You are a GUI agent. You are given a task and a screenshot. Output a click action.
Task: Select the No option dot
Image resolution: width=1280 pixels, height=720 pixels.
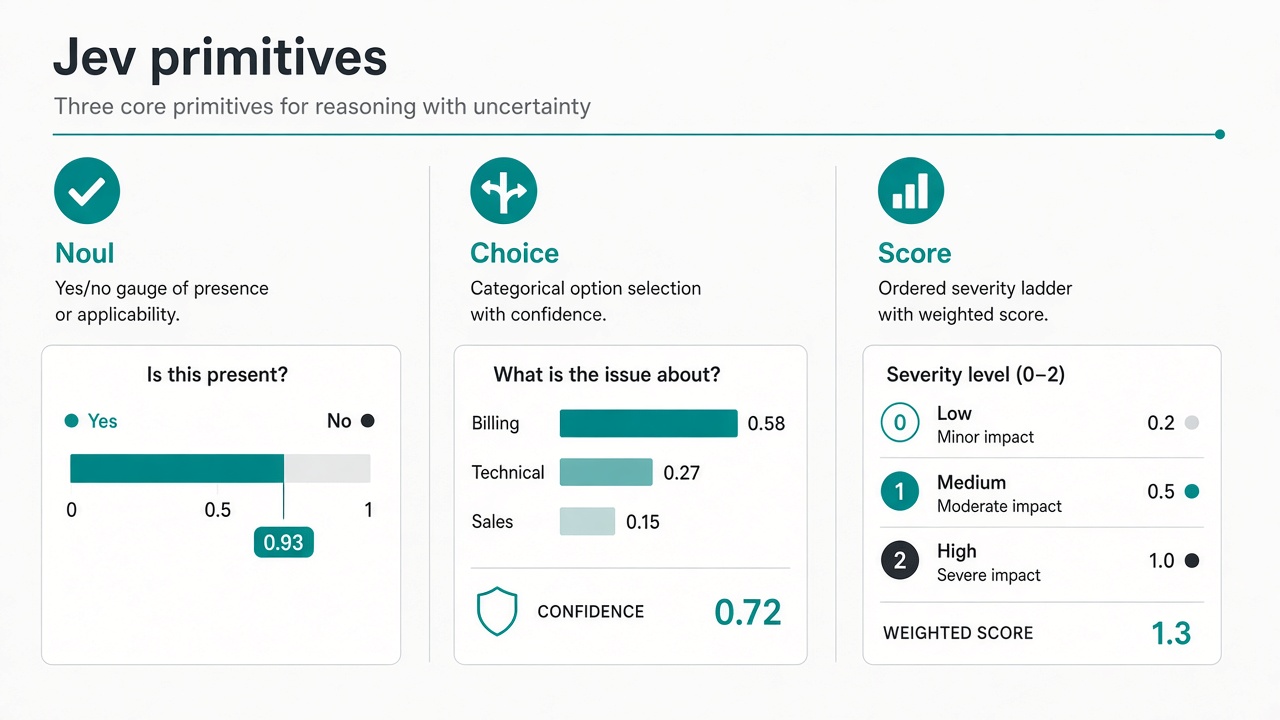click(367, 421)
